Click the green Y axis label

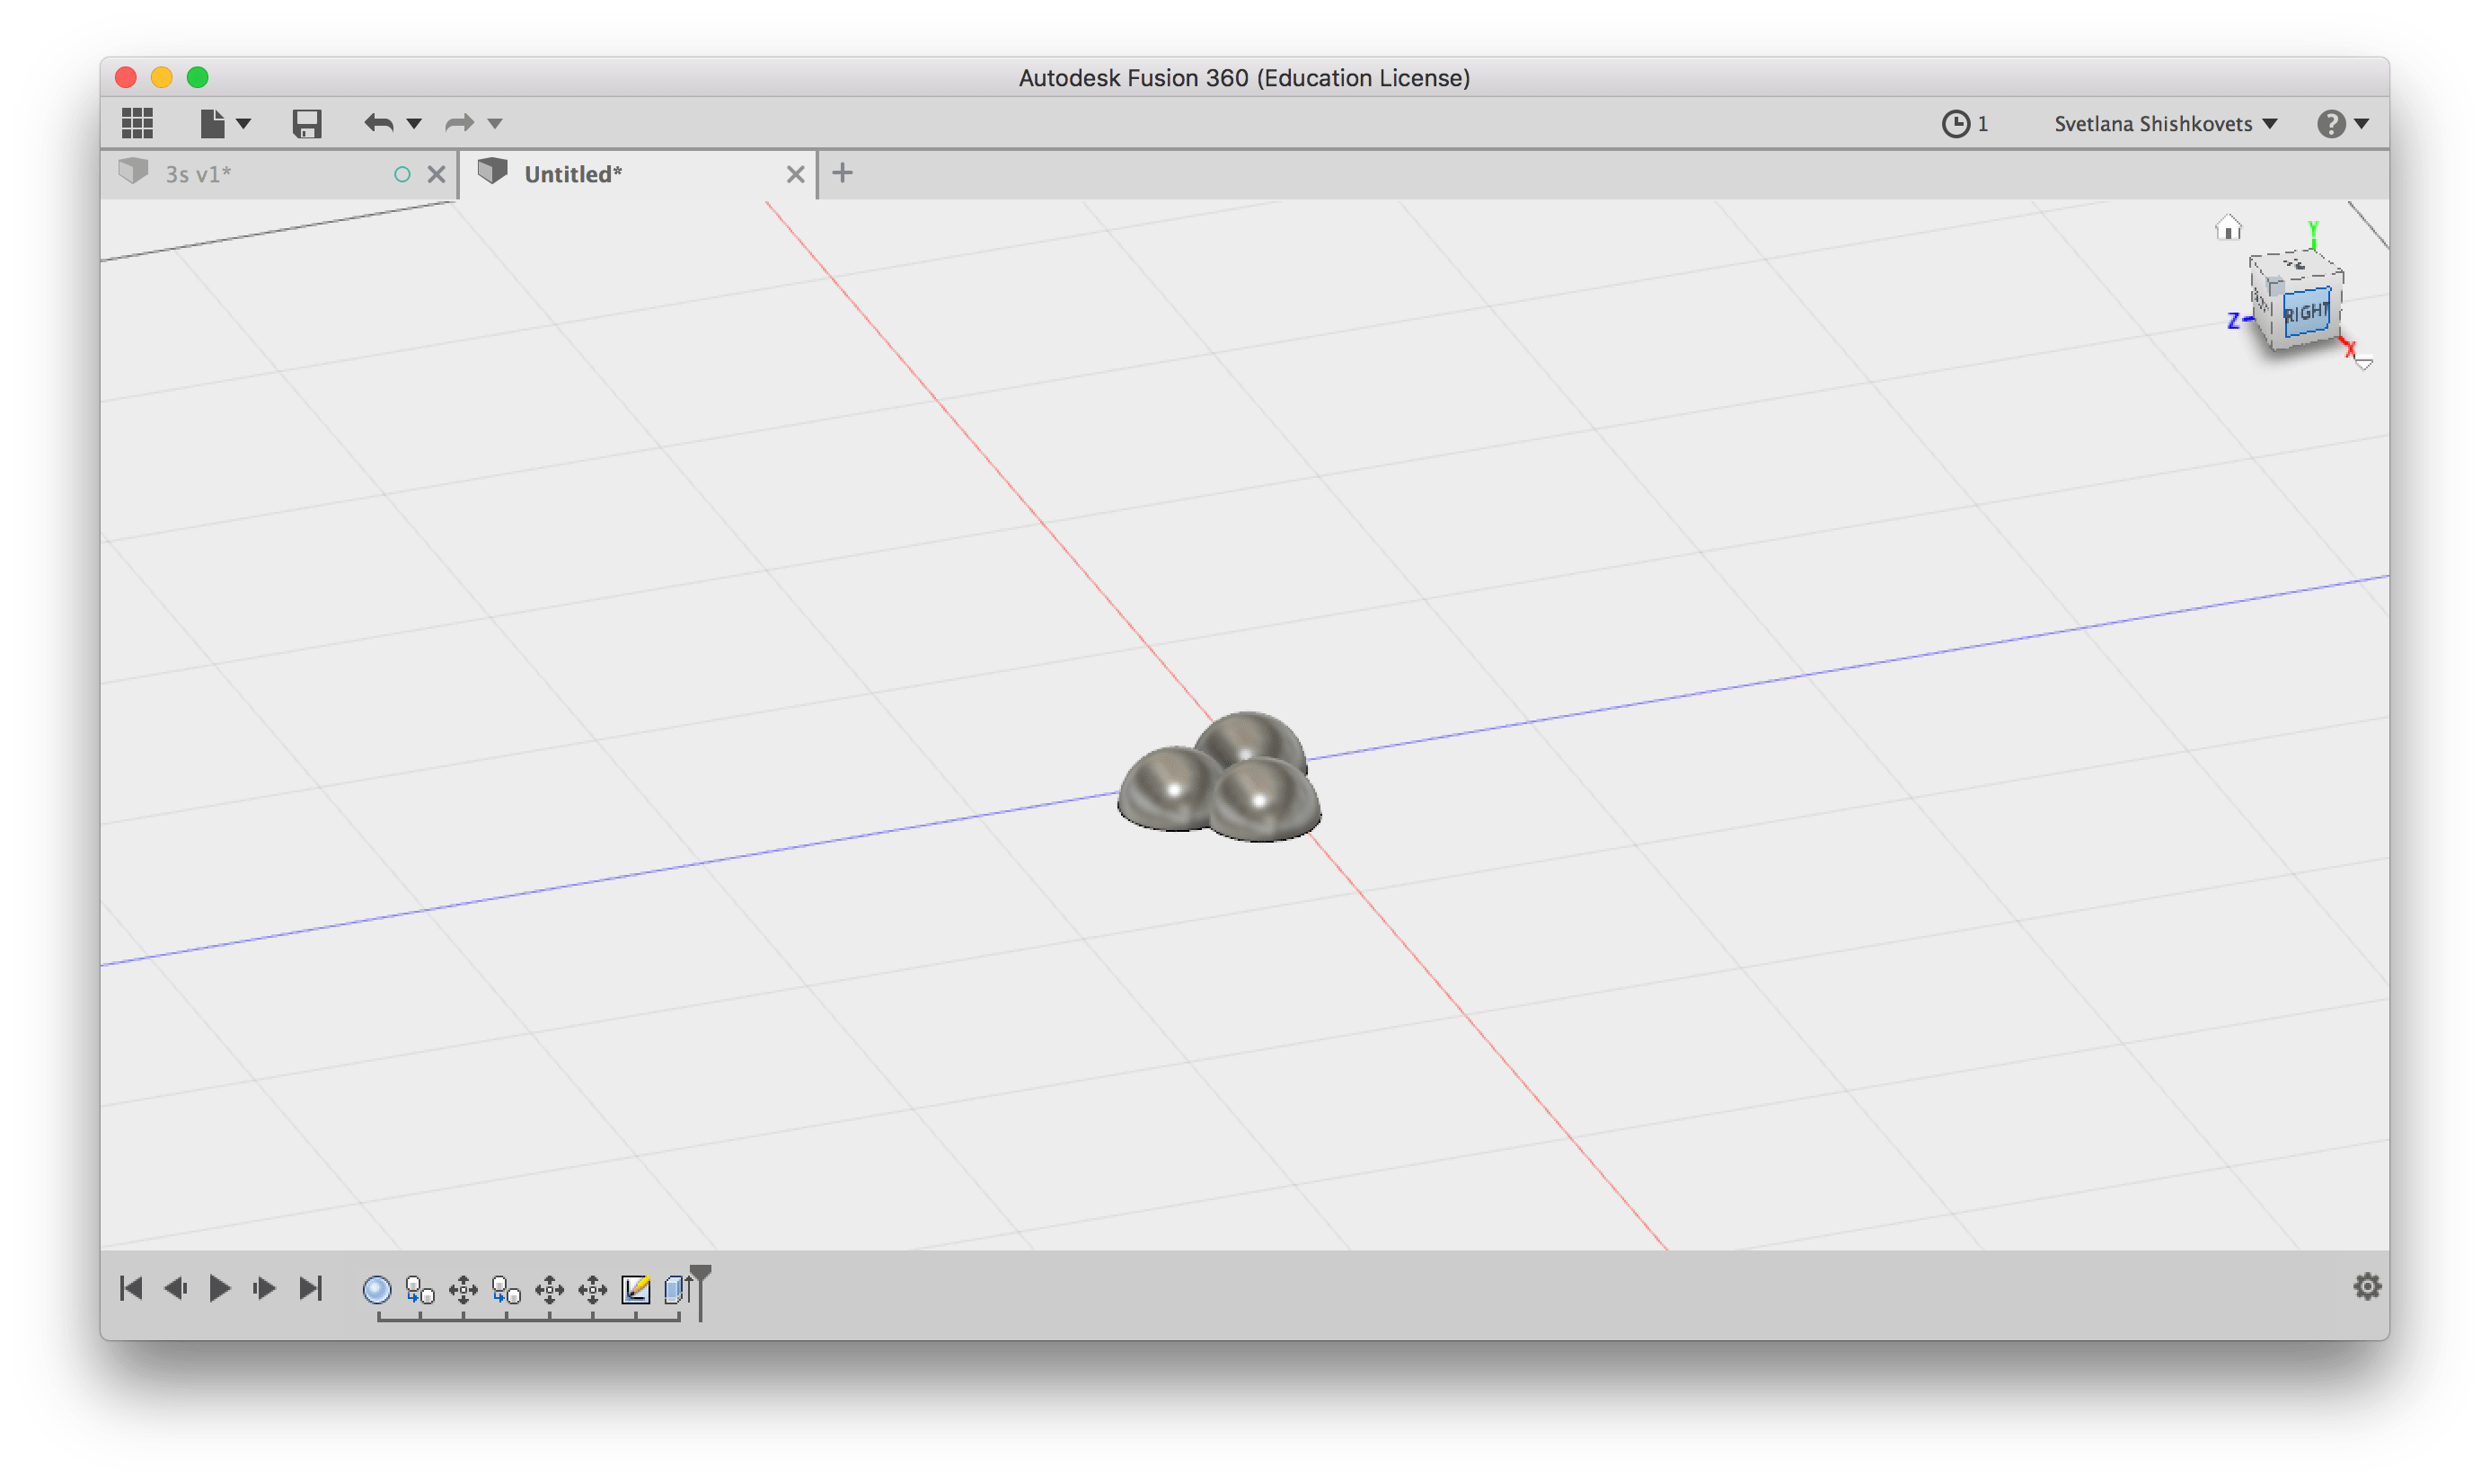pos(2313,229)
